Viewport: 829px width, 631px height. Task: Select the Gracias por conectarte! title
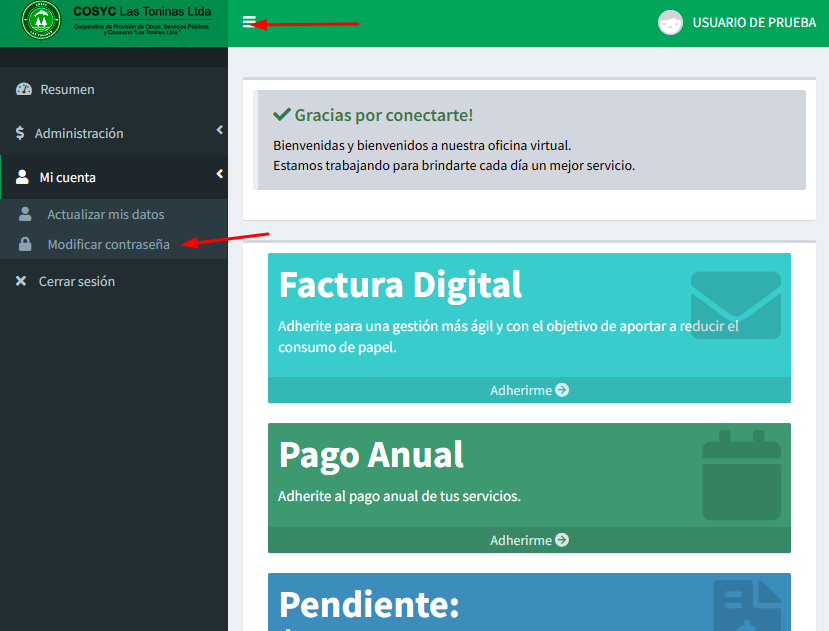(384, 115)
